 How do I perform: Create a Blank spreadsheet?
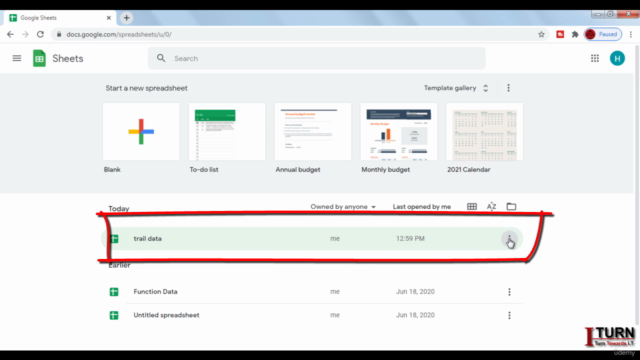click(141, 131)
